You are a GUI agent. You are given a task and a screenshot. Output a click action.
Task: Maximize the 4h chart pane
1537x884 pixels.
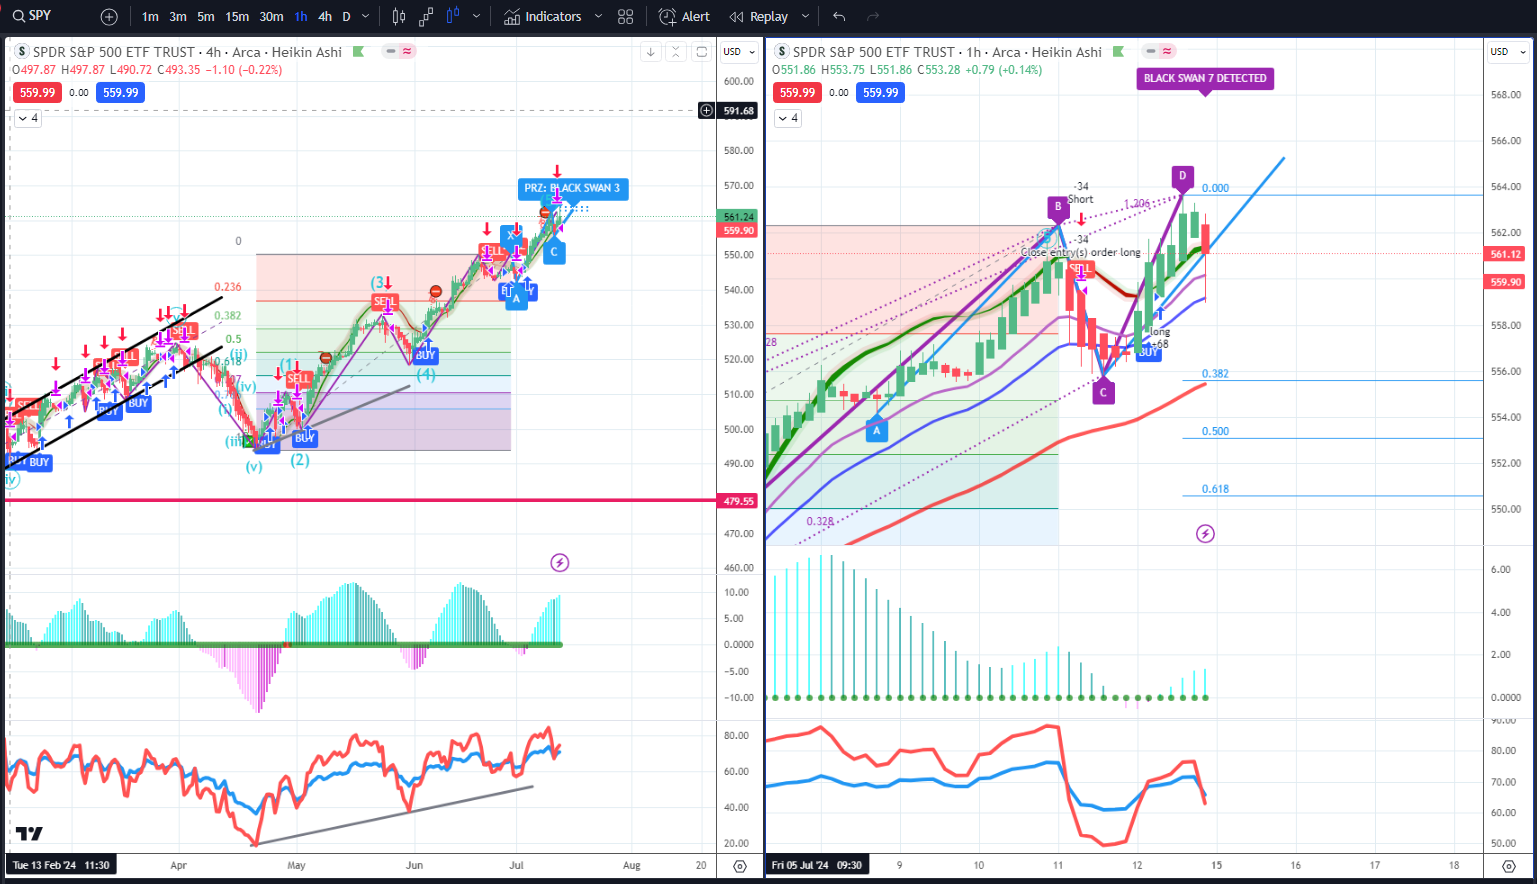702,52
